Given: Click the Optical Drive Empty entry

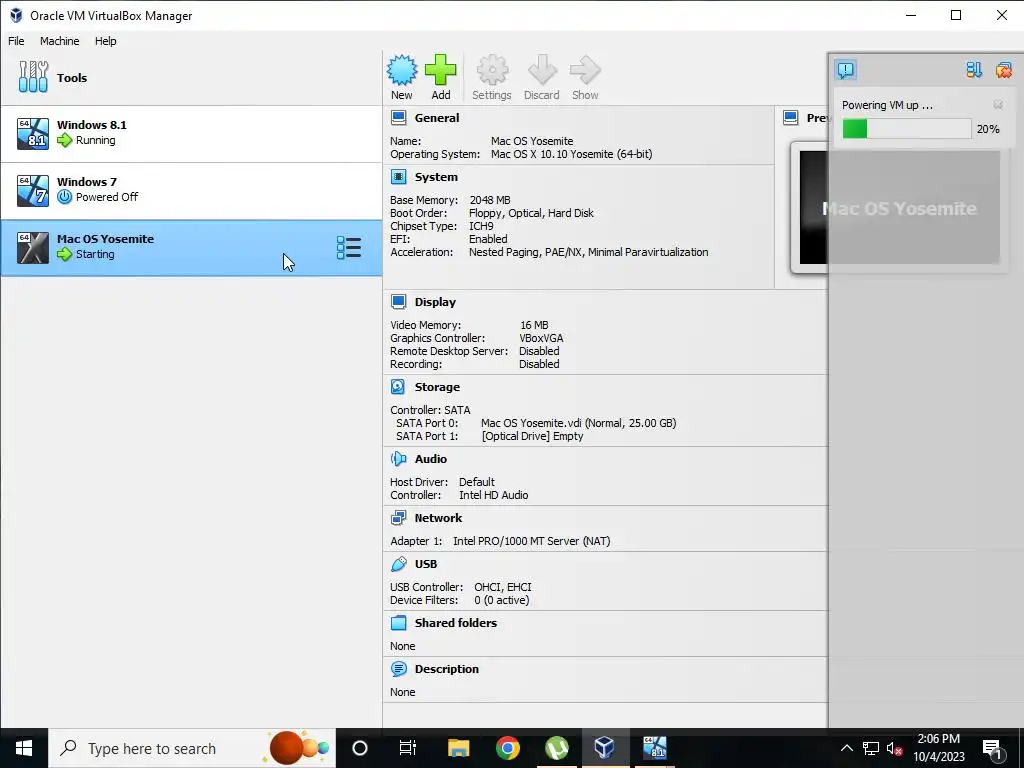Looking at the screenshot, I should (x=532, y=436).
